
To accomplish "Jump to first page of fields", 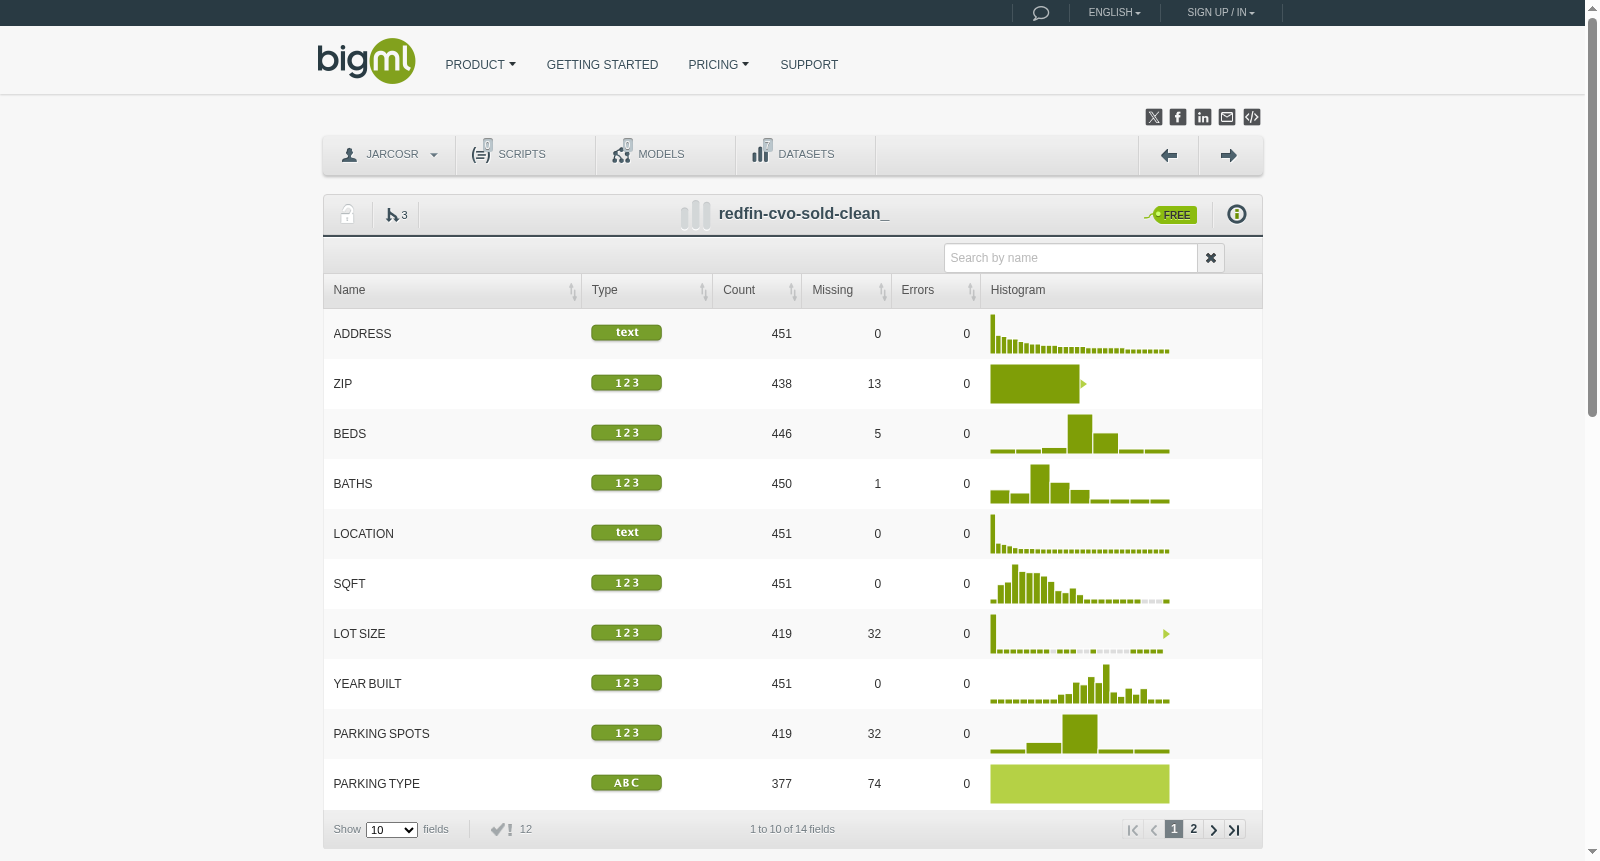I will click(1133, 829).
